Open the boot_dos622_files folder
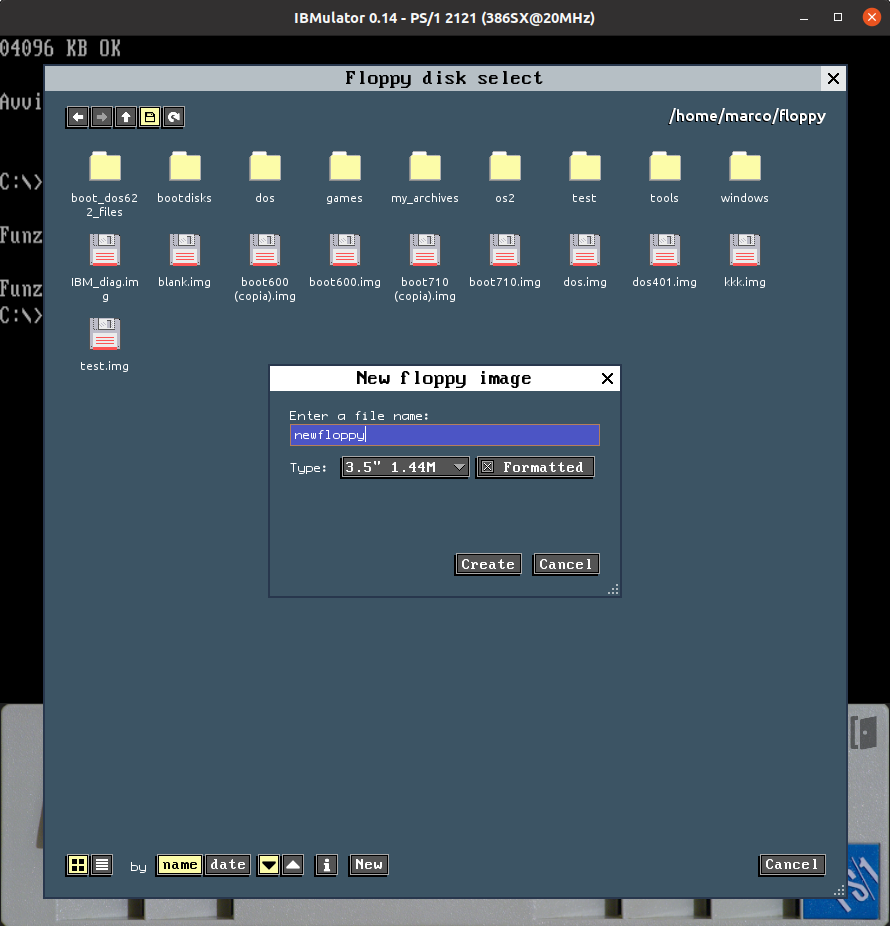The image size is (890, 926). 105,184
